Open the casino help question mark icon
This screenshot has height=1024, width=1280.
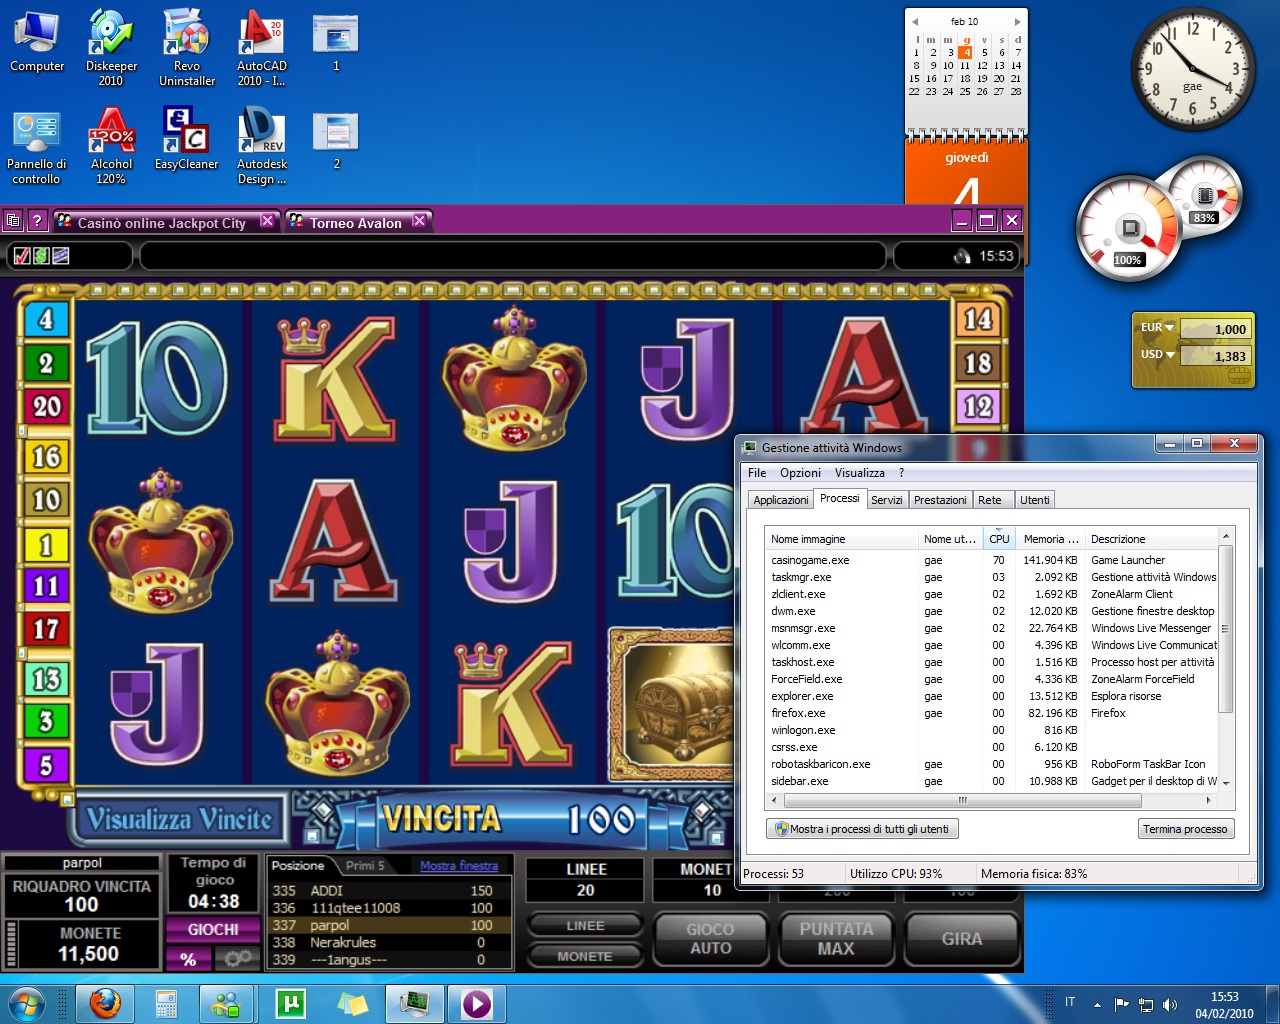(37, 221)
